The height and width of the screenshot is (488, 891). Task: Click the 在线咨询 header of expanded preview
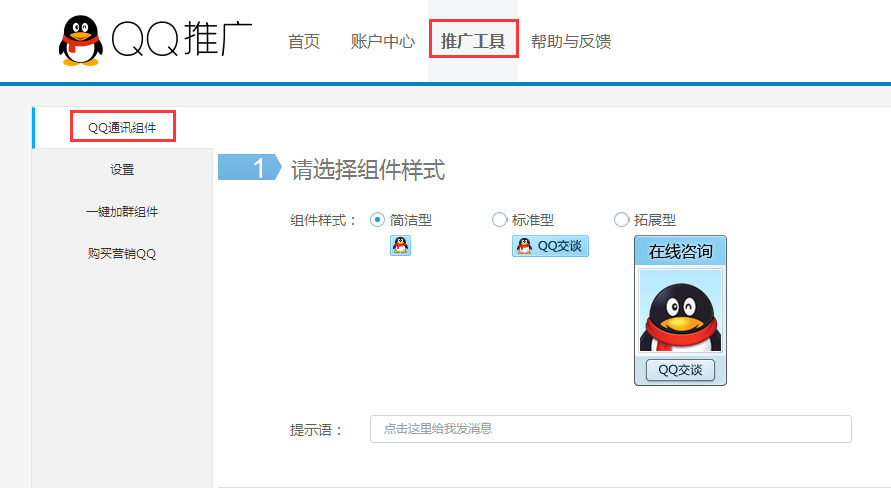[x=680, y=251]
